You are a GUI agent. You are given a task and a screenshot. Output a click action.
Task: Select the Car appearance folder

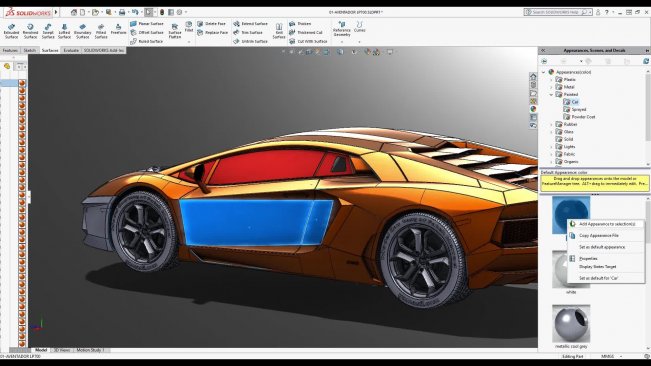tap(571, 102)
